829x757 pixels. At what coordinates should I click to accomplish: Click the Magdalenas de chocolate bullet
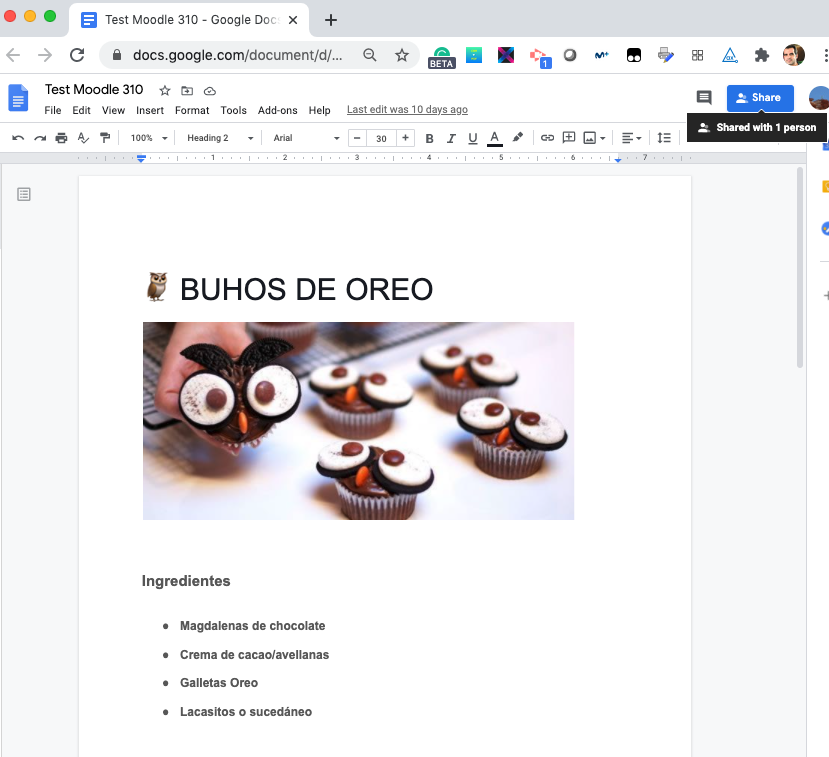pyautogui.click(x=253, y=626)
